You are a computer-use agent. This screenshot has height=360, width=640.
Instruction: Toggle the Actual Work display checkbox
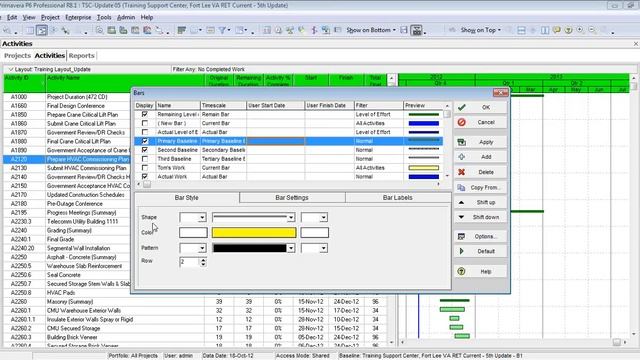coord(144,177)
